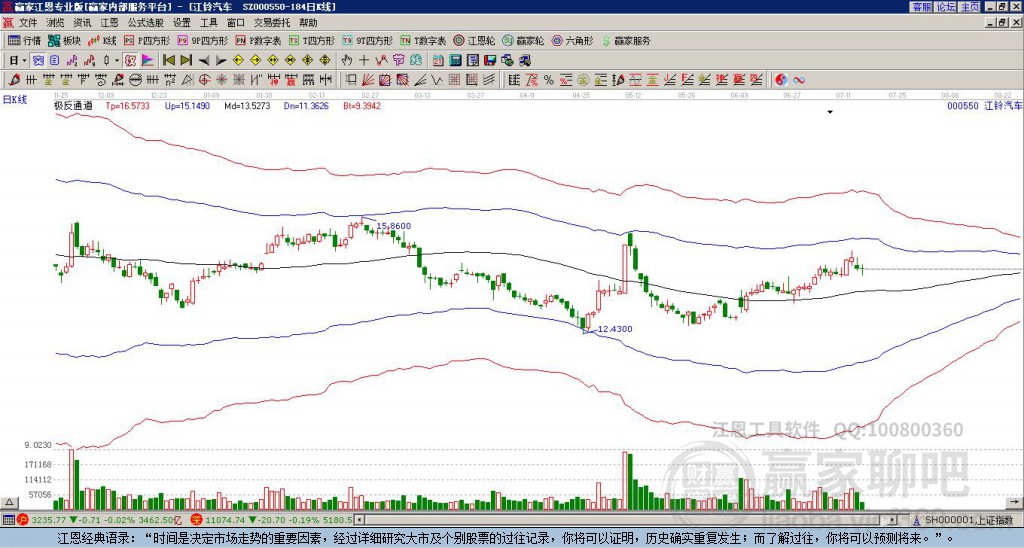1024x548 pixels.
Task: Open the 行情 quotes view
Action: 25,40
